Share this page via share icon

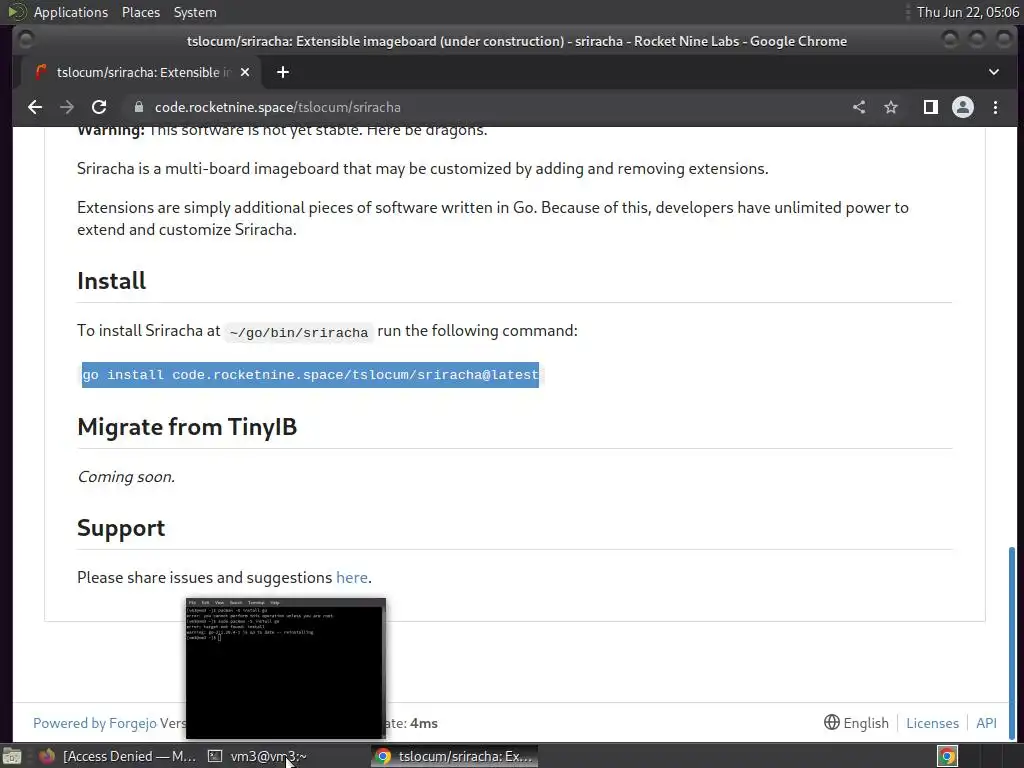pos(859,107)
